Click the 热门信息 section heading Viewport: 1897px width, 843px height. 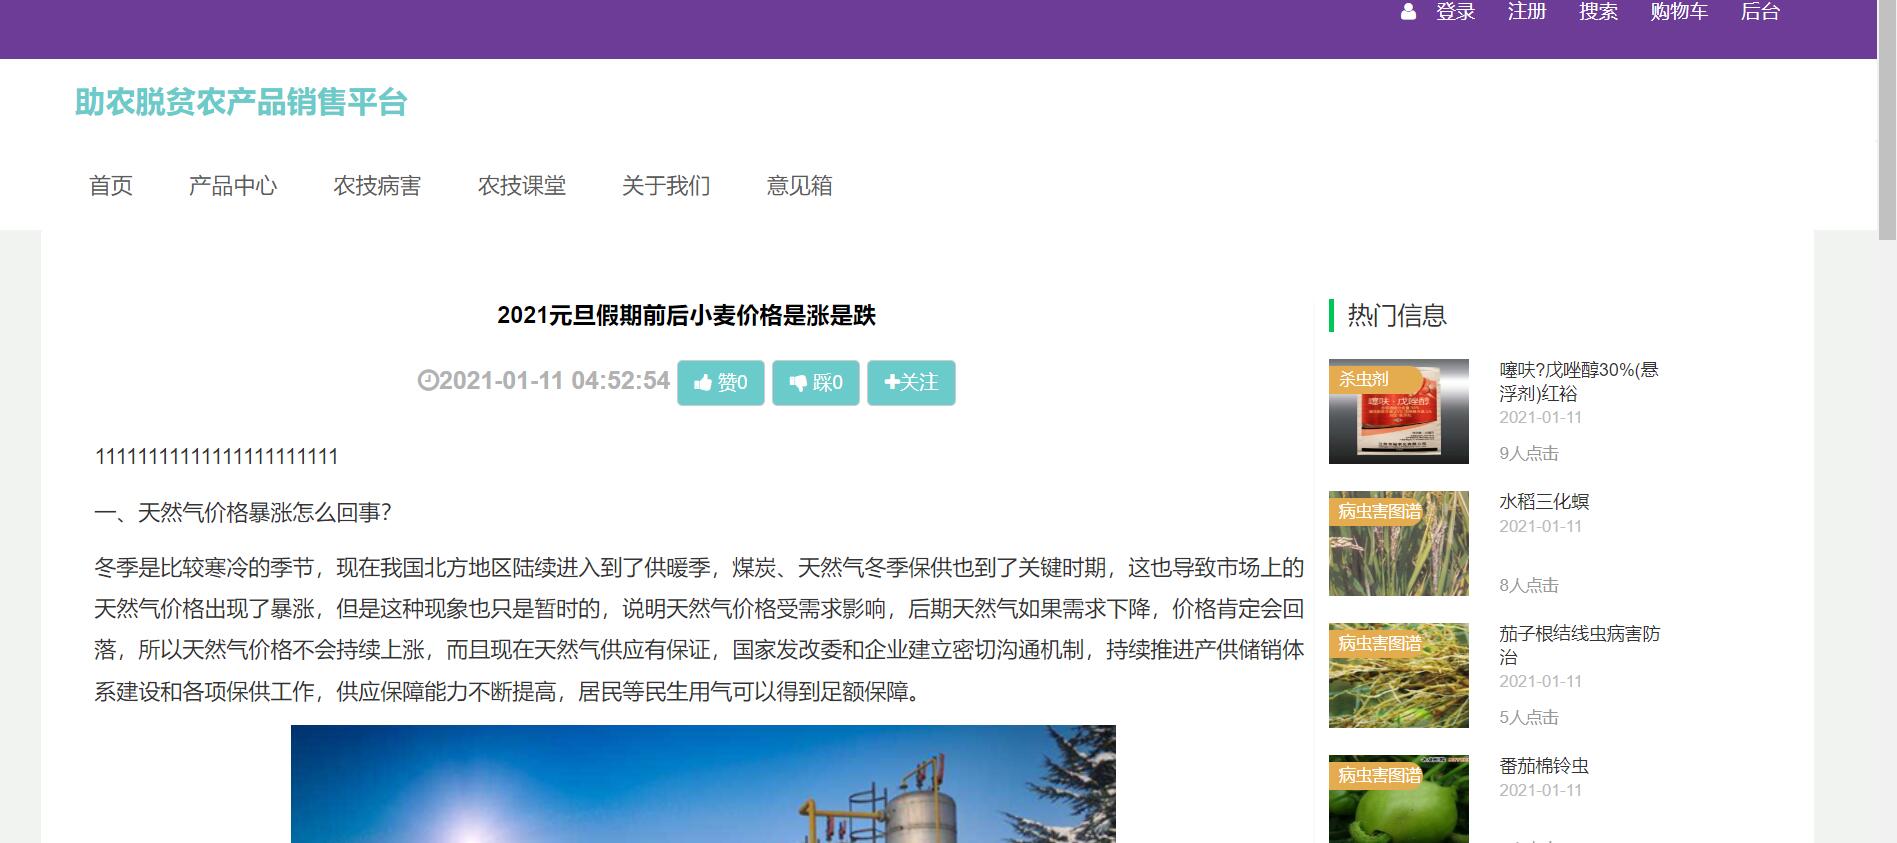[x=1397, y=316]
